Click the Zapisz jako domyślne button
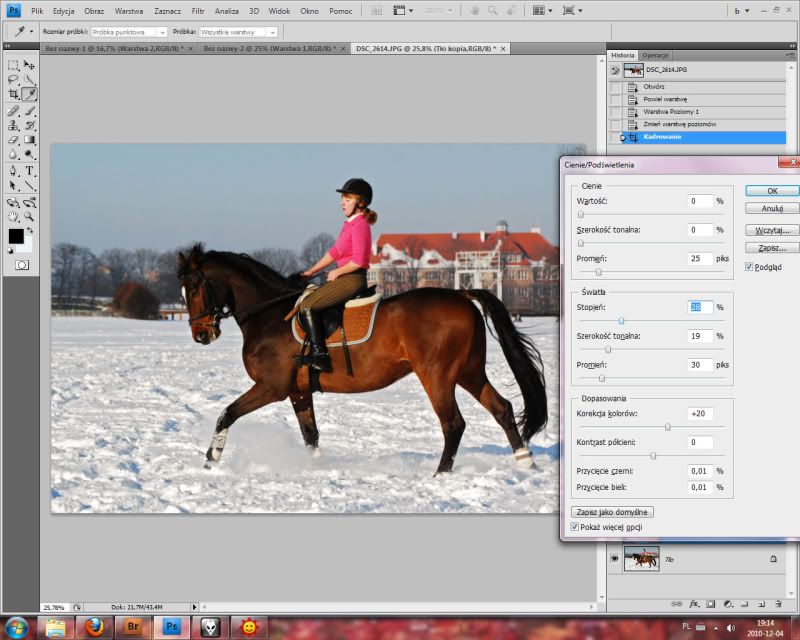 tap(613, 511)
